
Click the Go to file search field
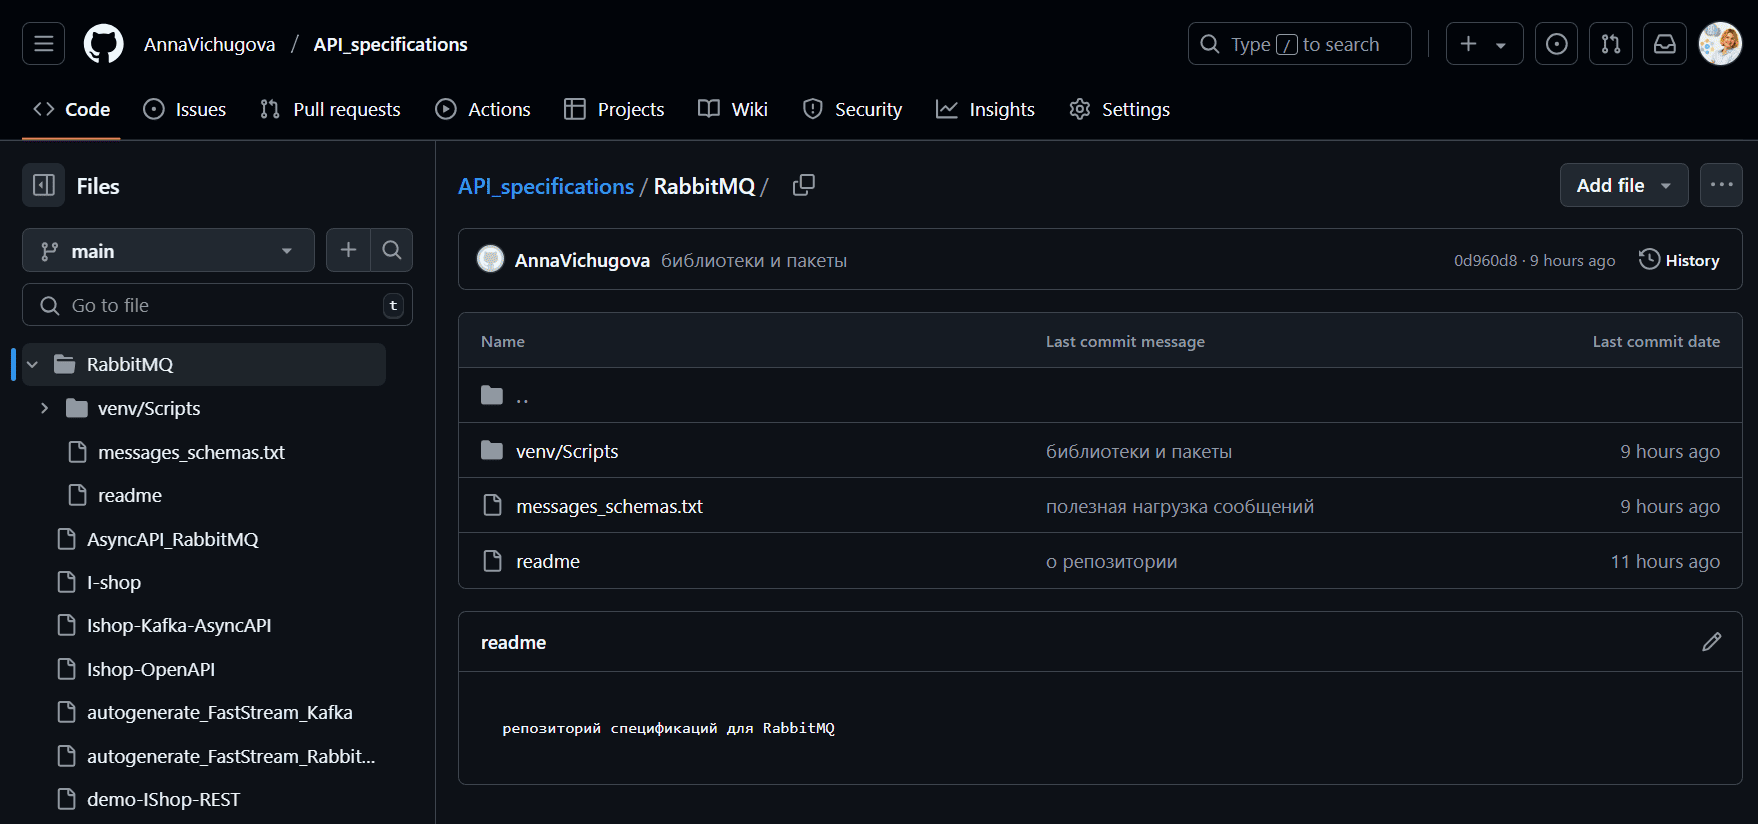pos(217,305)
